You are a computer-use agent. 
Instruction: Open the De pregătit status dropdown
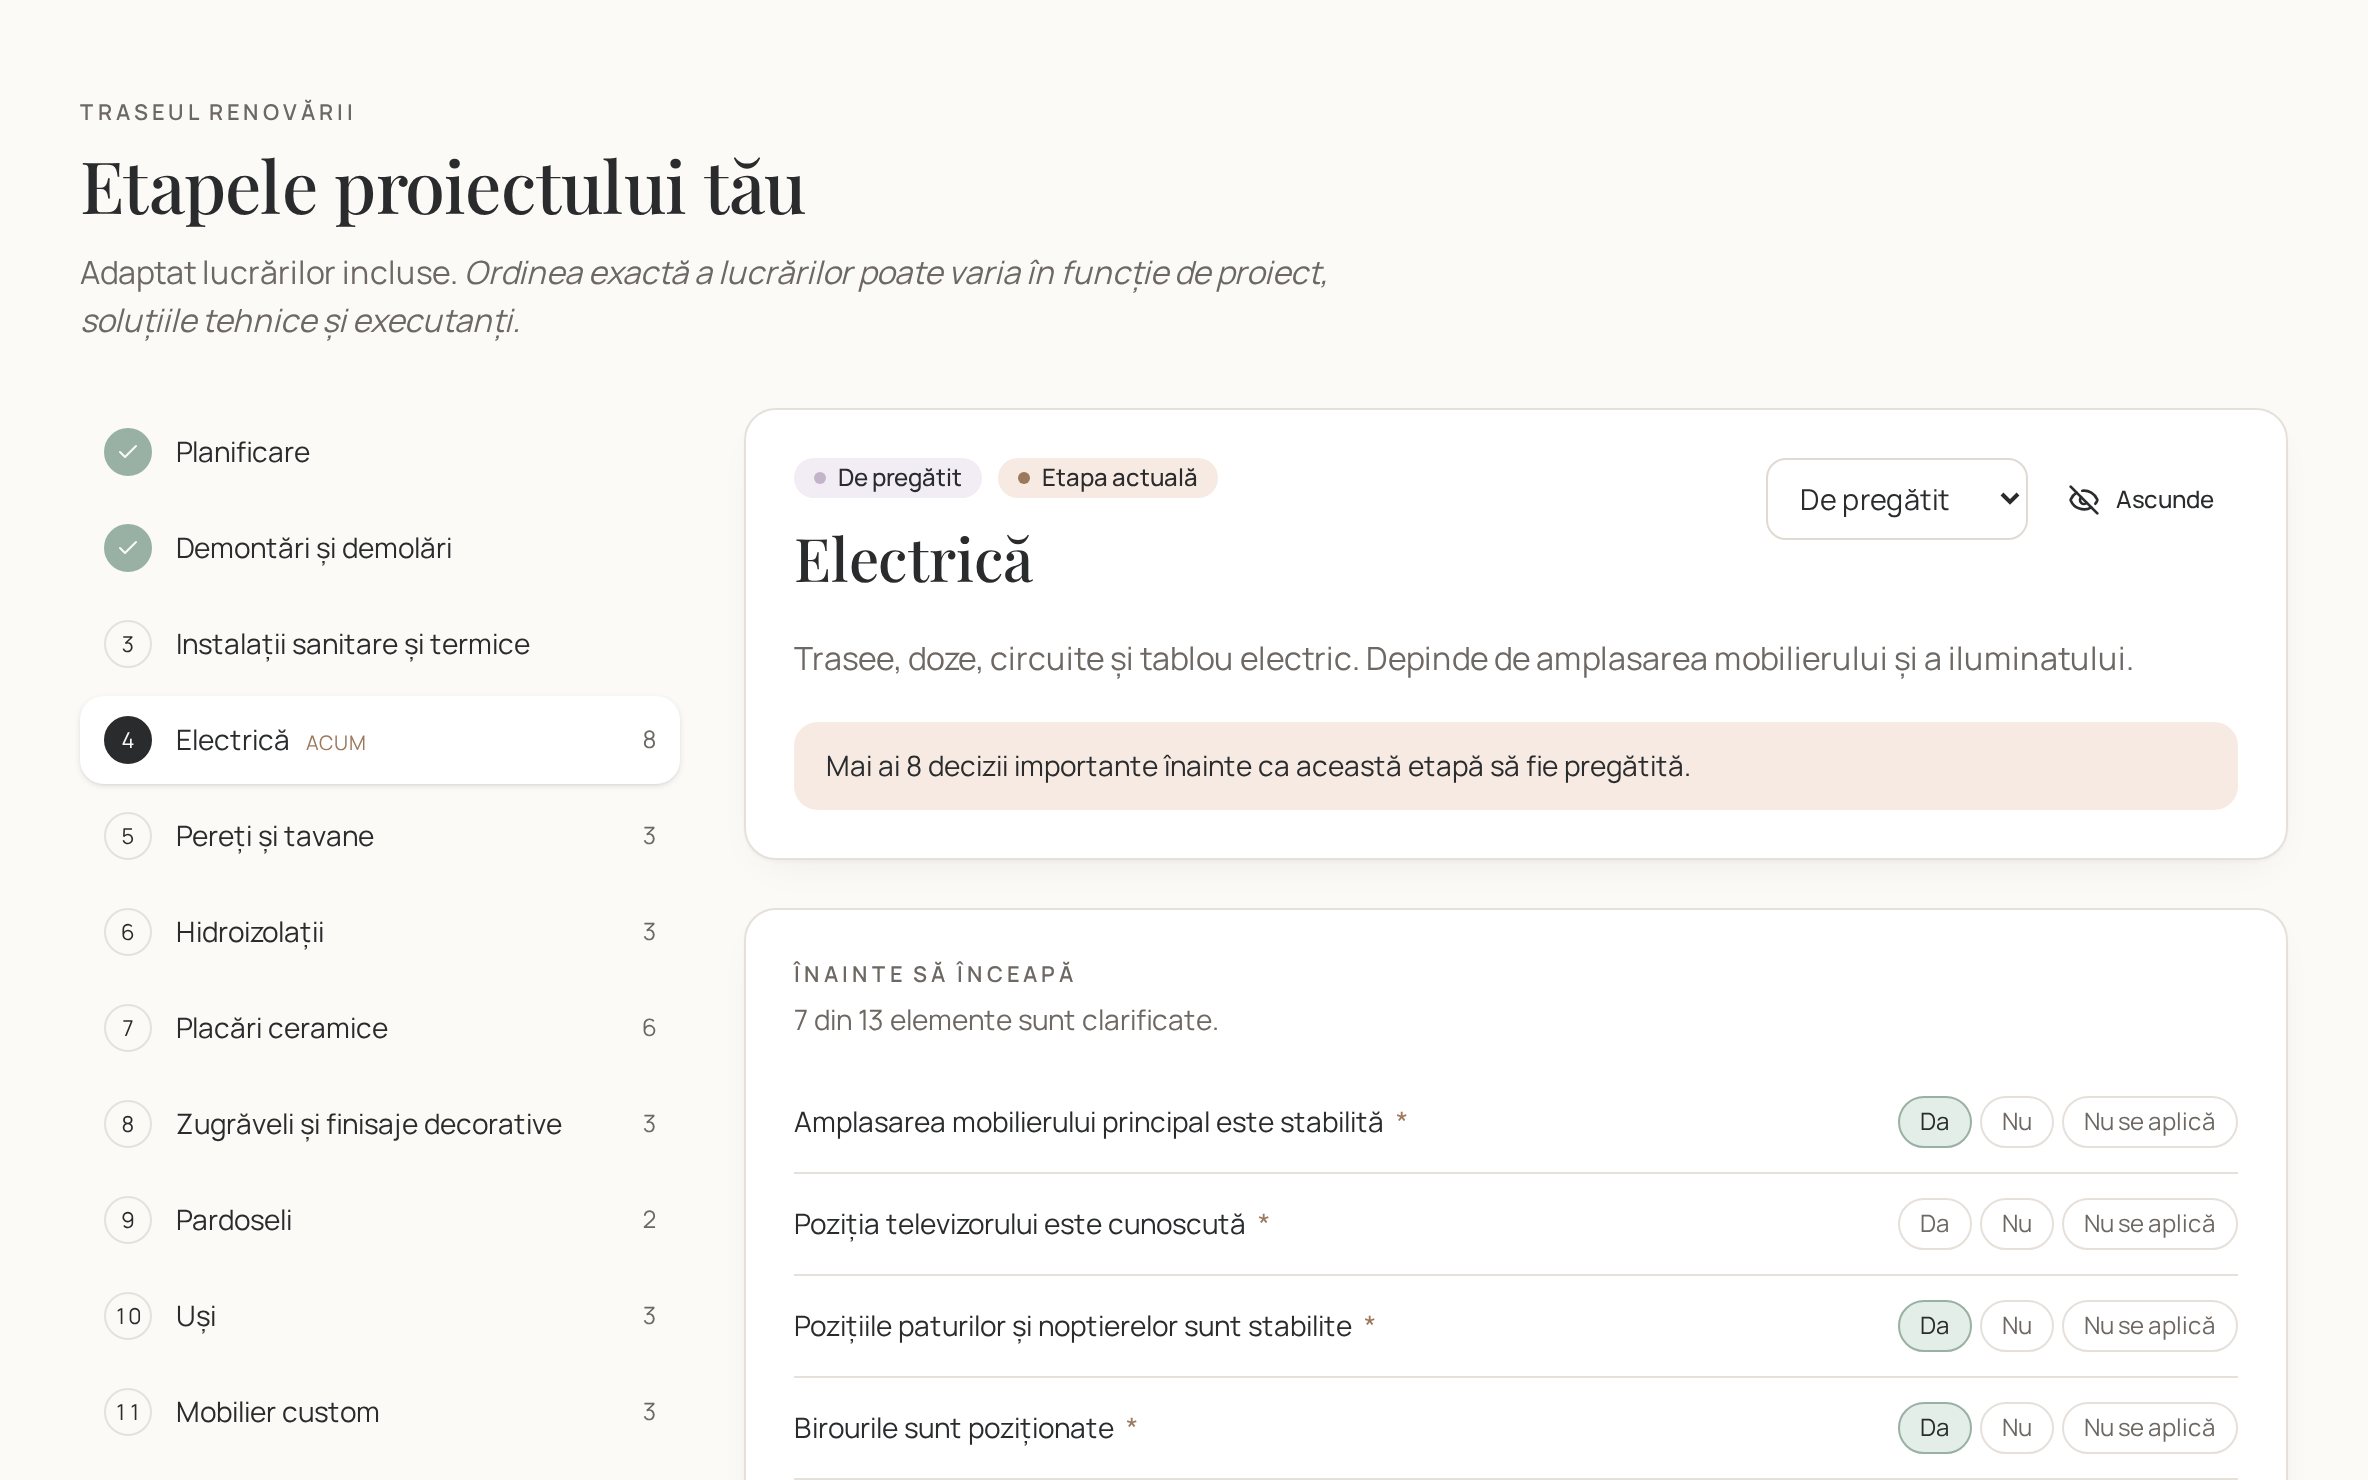point(1896,499)
